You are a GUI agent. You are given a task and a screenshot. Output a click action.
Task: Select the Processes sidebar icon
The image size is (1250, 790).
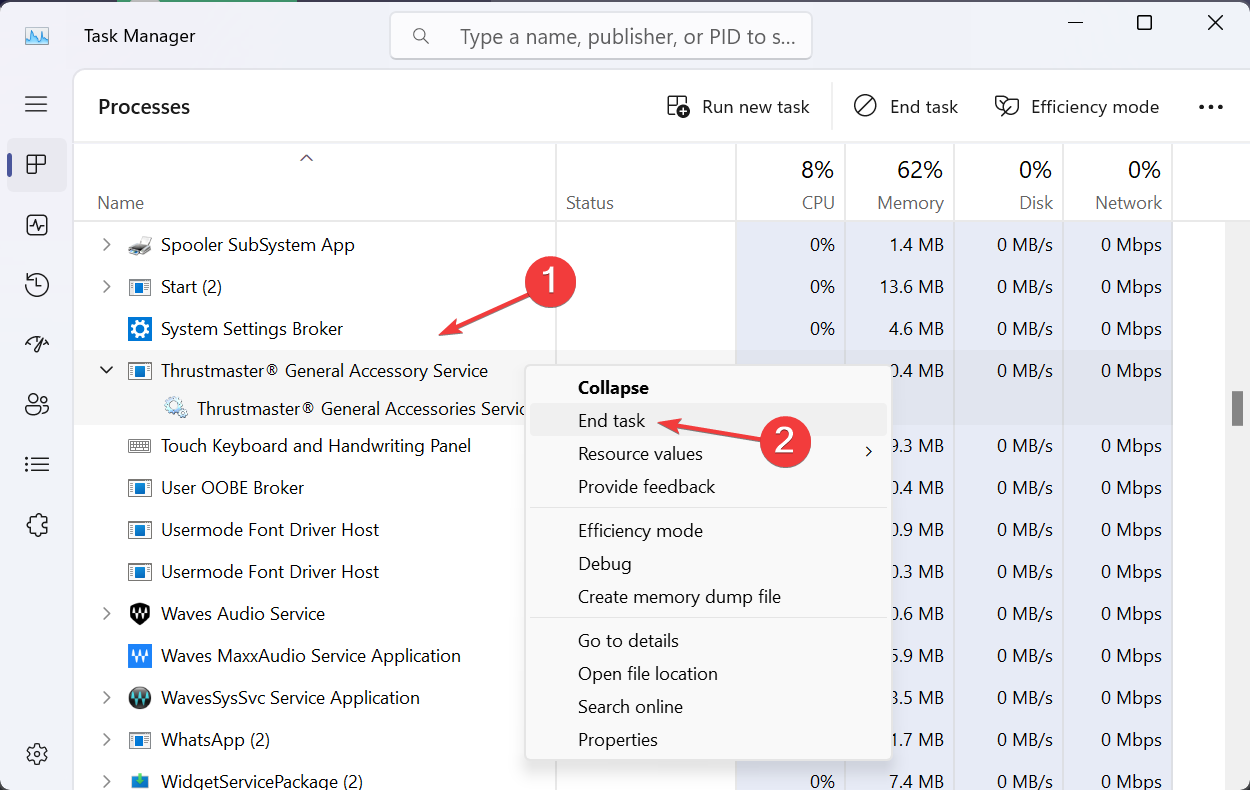pyautogui.click(x=37, y=165)
